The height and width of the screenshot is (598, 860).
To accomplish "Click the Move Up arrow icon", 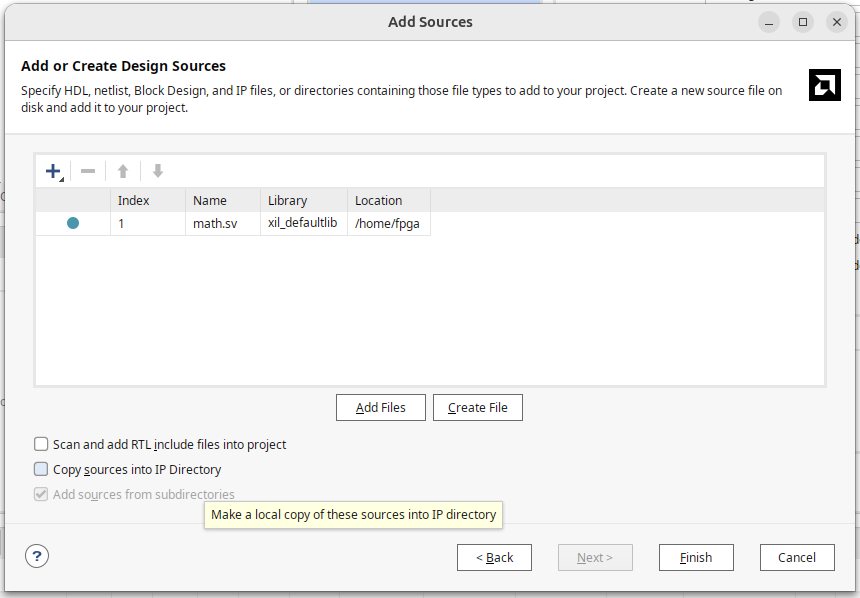I will [x=123, y=171].
